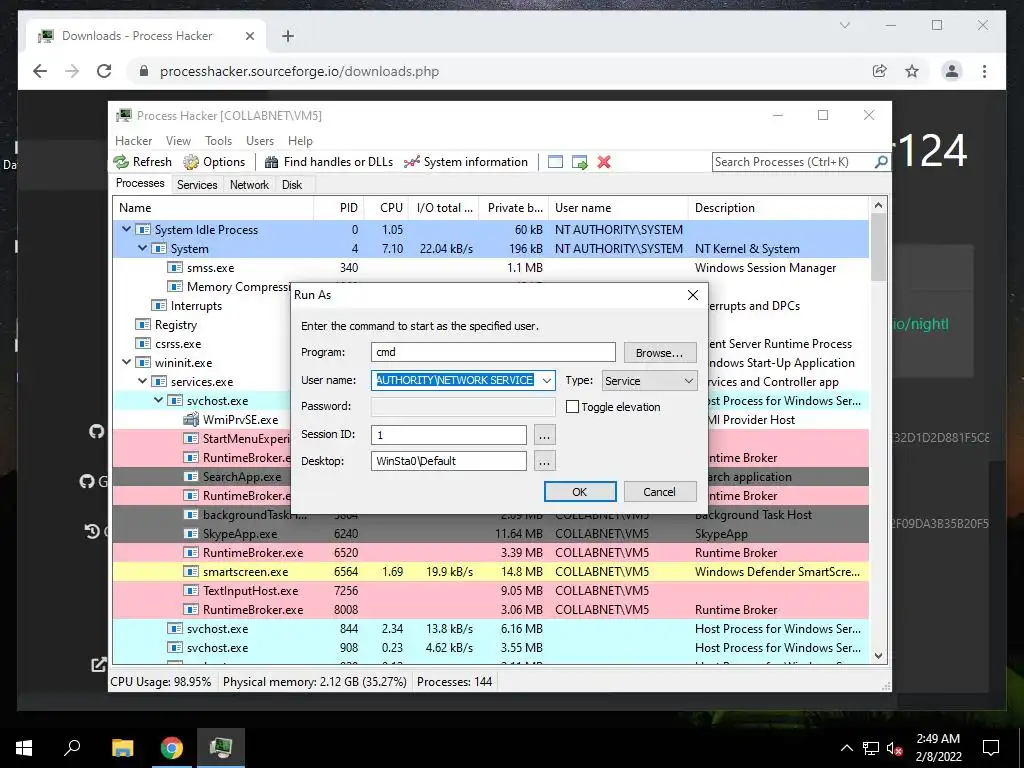Click Cancel in Run As dialog
This screenshot has height=768, width=1024.
click(660, 492)
